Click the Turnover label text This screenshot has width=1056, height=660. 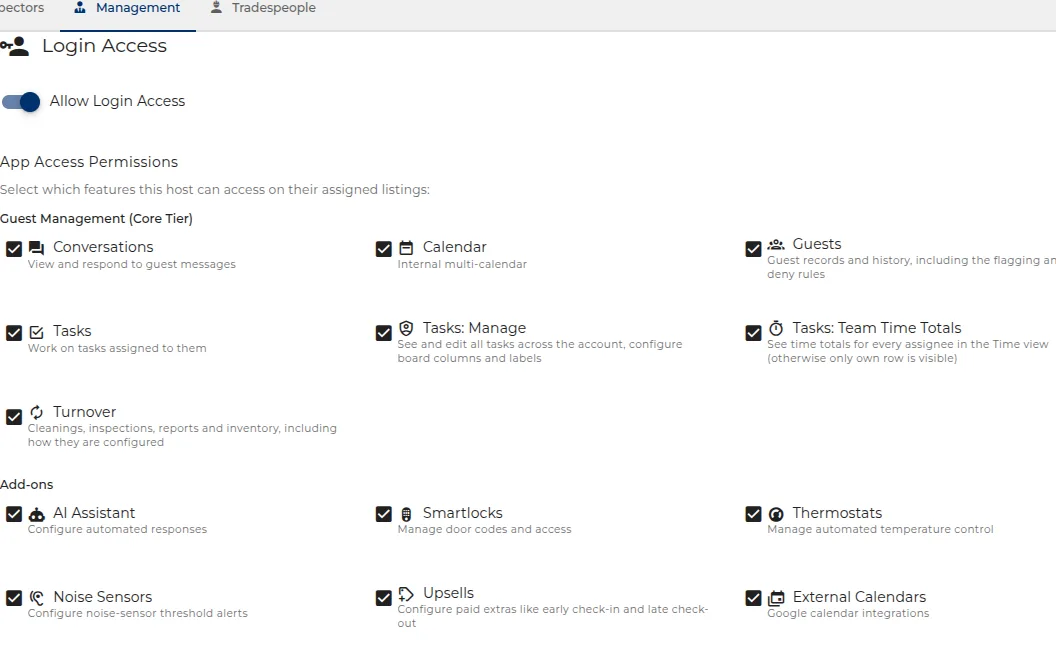84,412
